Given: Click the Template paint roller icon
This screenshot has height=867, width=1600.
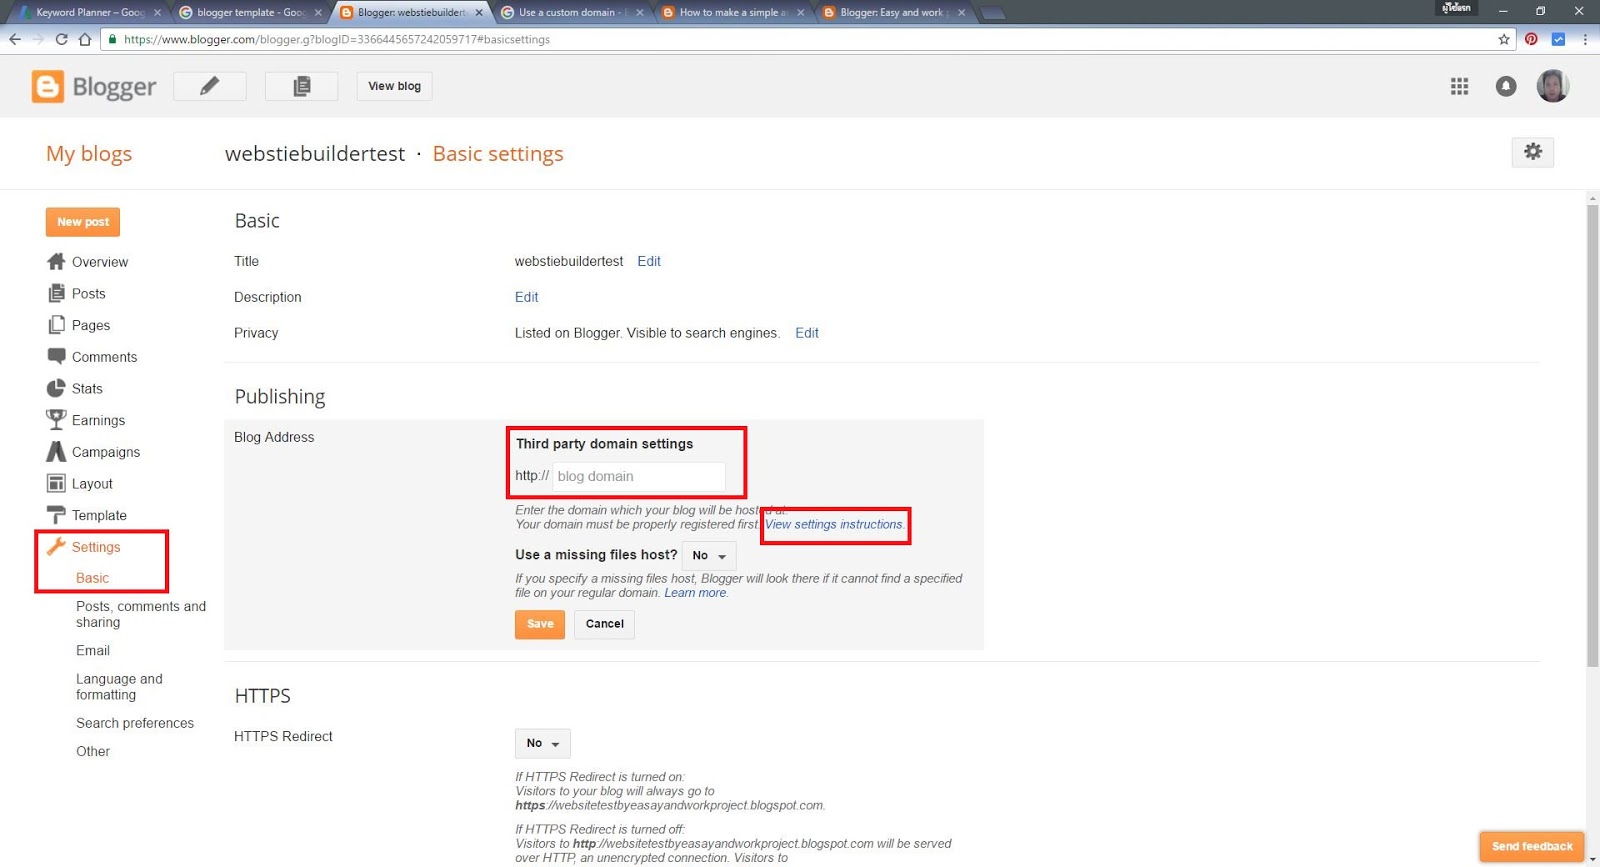Looking at the screenshot, I should tap(56, 515).
